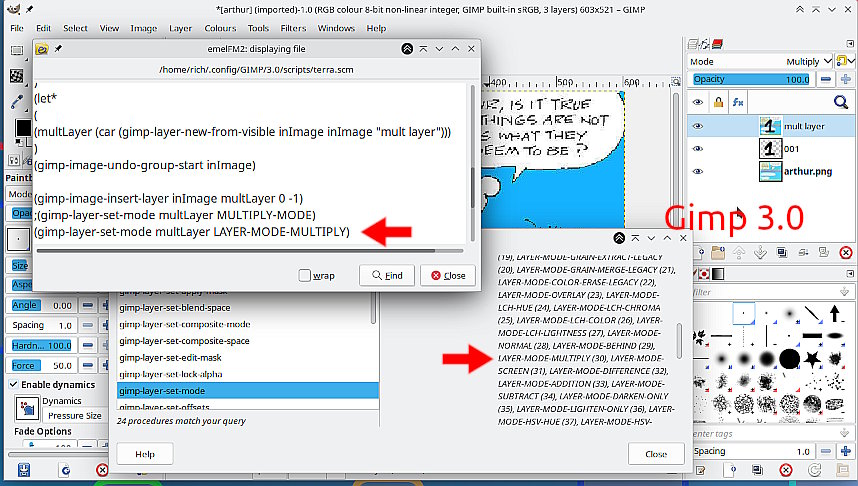Add a layer mask using mask icon
Image resolution: width=858 pixels, height=486 pixels.
[x=824, y=252]
